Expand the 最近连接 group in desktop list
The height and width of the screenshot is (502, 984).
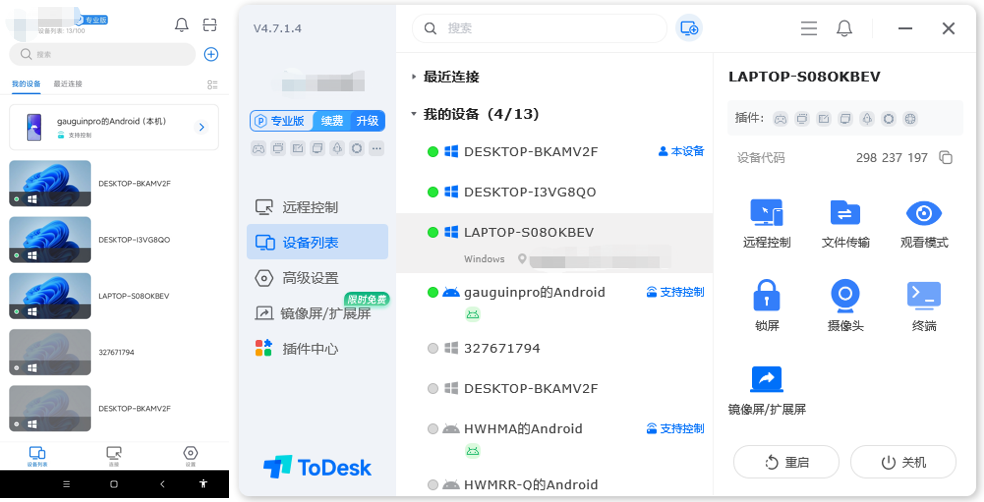tap(414, 77)
